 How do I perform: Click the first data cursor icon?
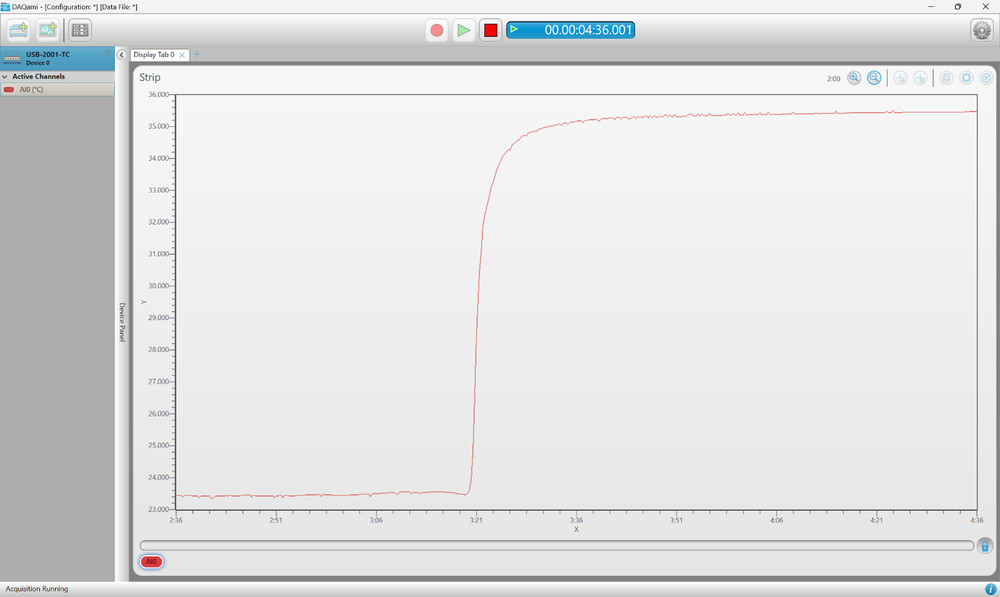pos(900,78)
